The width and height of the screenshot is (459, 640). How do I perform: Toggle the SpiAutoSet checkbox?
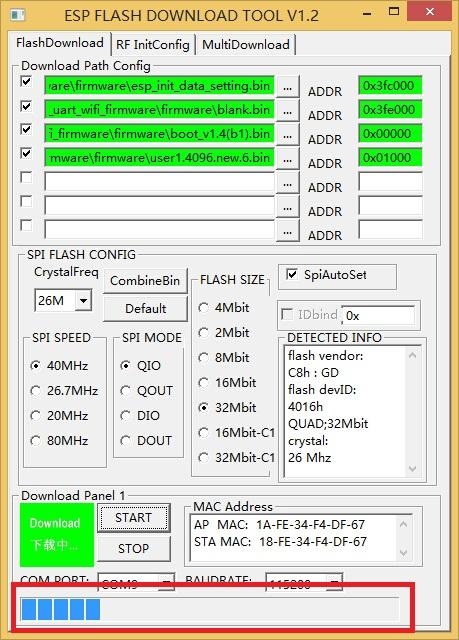292,274
